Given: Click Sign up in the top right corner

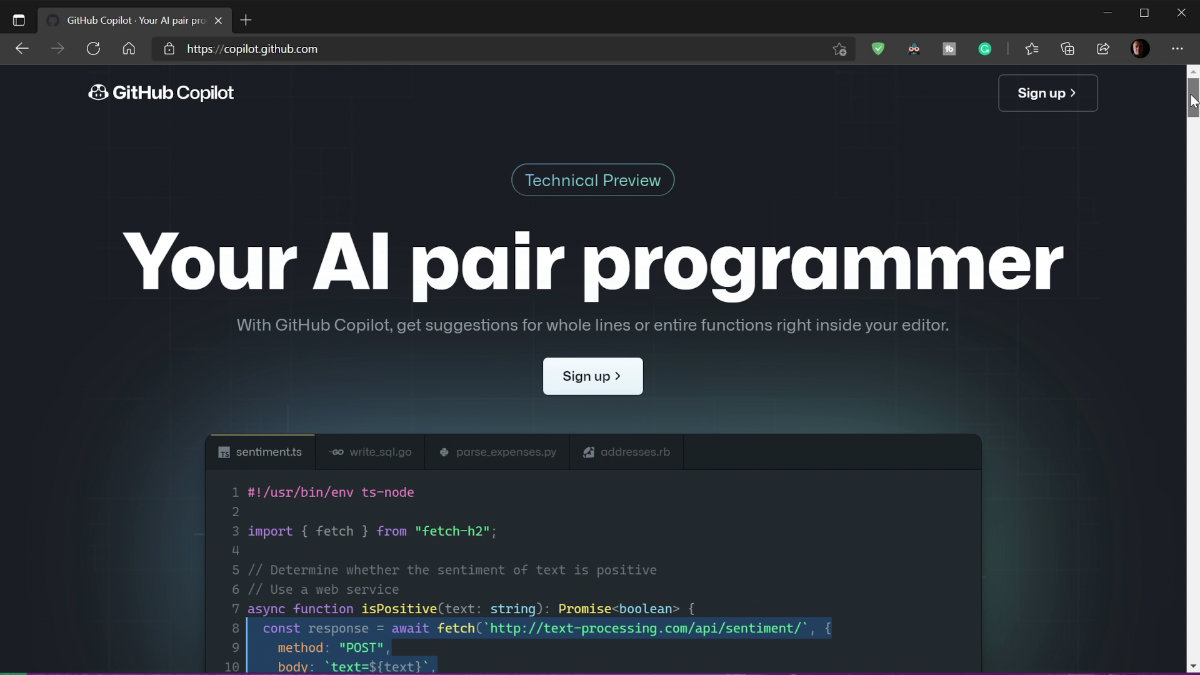Looking at the screenshot, I should pos(1047,92).
